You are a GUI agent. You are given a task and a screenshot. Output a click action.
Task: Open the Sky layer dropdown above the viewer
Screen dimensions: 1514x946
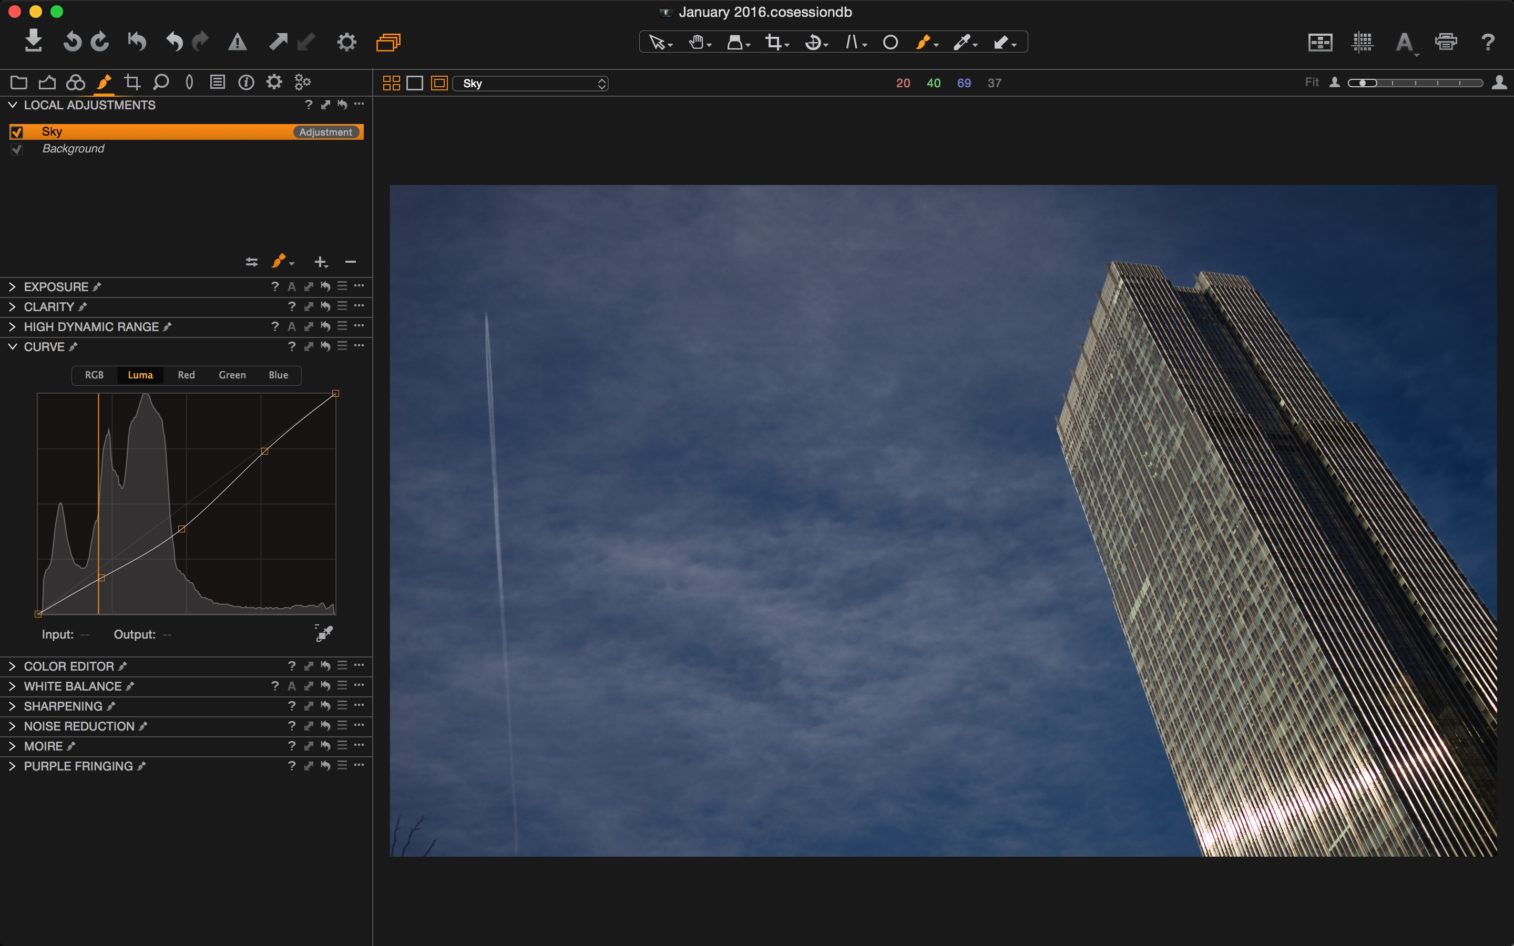[x=530, y=83]
